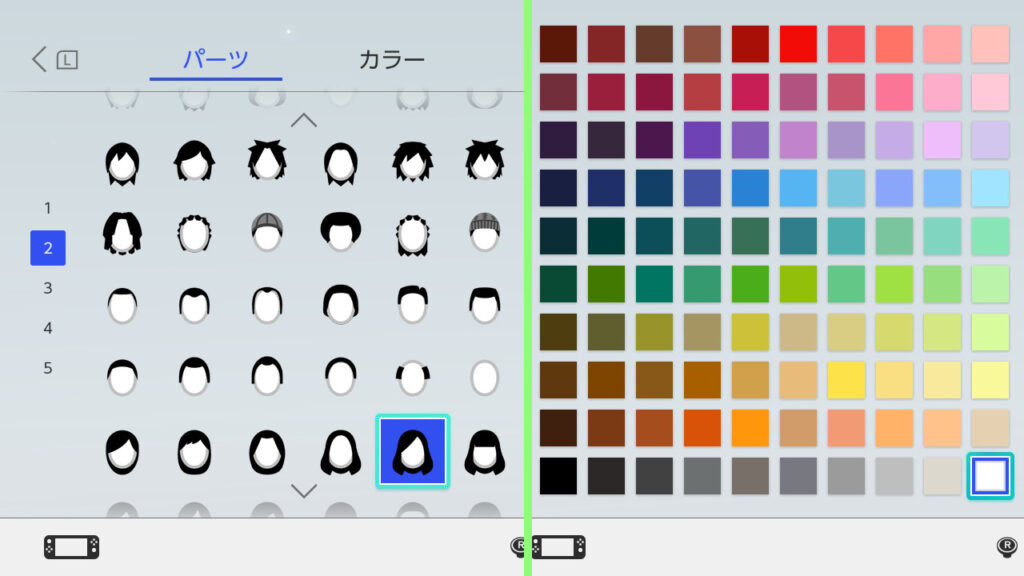The width and height of the screenshot is (1024, 576).
Task: Pick the first buzz cut in third row
Action: pos(122,305)
